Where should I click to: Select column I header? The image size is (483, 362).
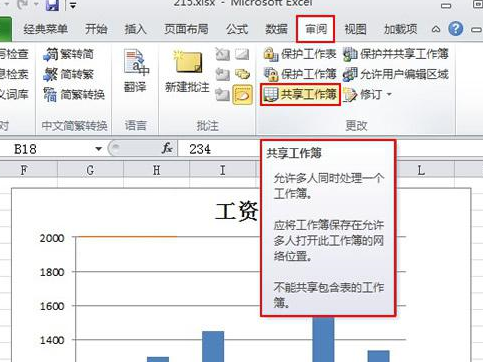click(x=222, y=170)
